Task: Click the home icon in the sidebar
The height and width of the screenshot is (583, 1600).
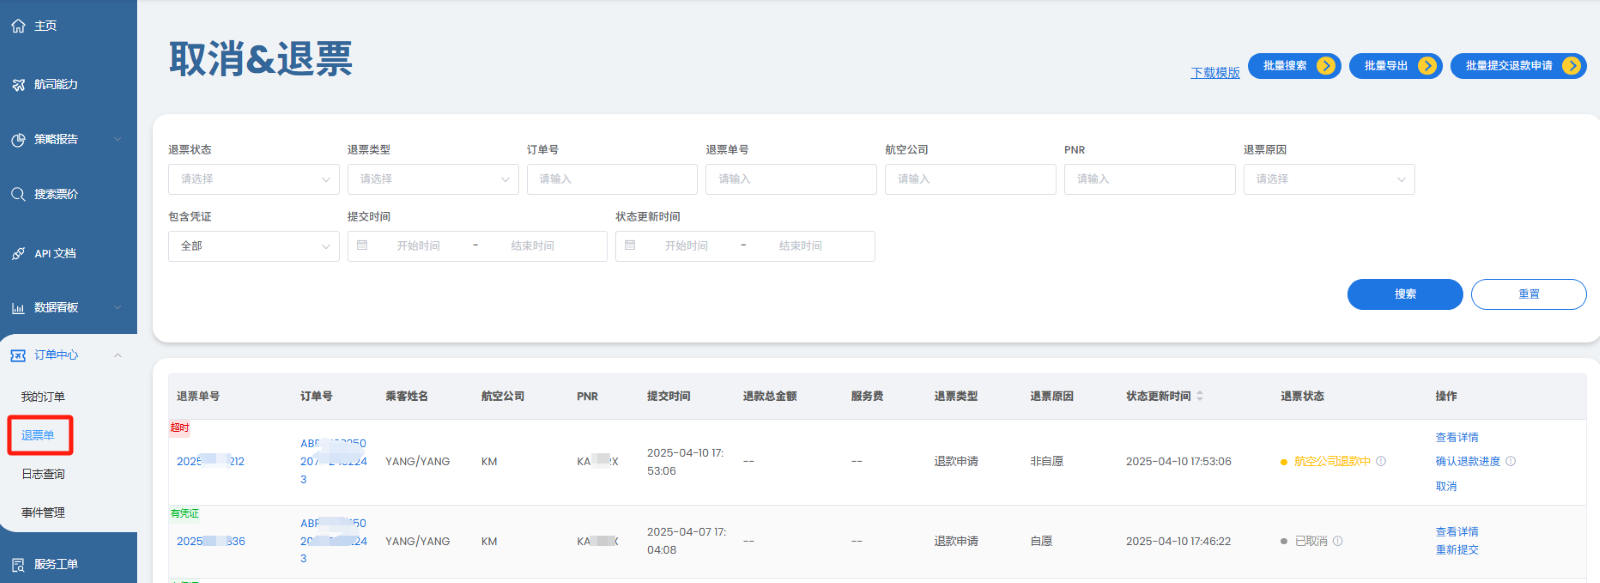Action: click(18, 26)
